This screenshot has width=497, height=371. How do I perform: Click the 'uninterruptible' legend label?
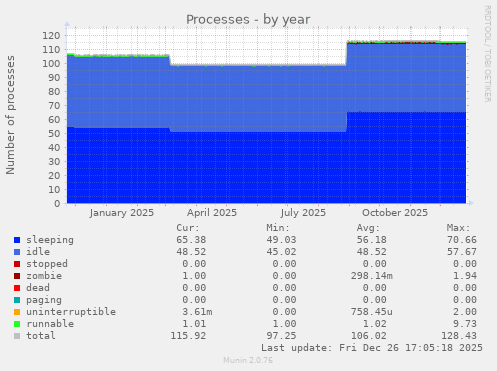[x=71, y=312]
